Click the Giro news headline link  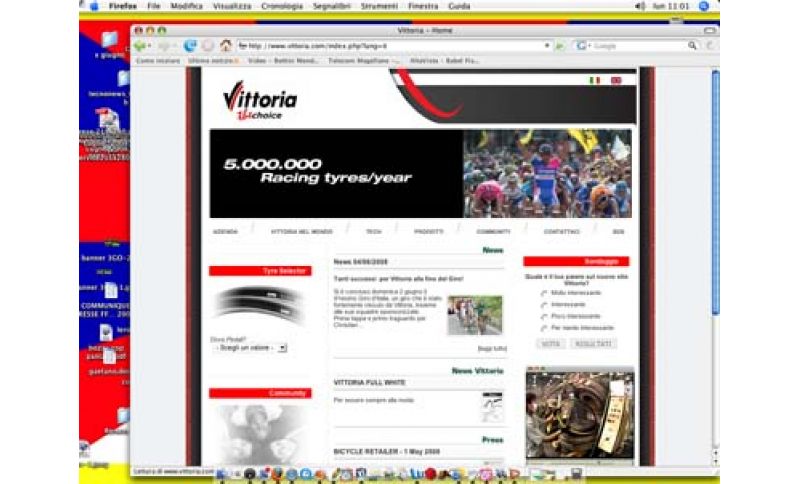point(398,279)
